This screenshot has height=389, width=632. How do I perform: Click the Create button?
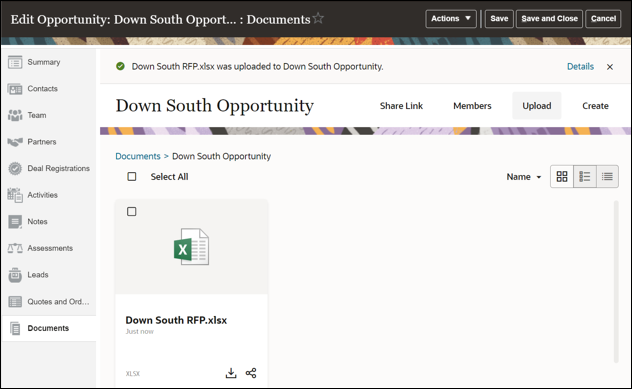coord(595,106)
